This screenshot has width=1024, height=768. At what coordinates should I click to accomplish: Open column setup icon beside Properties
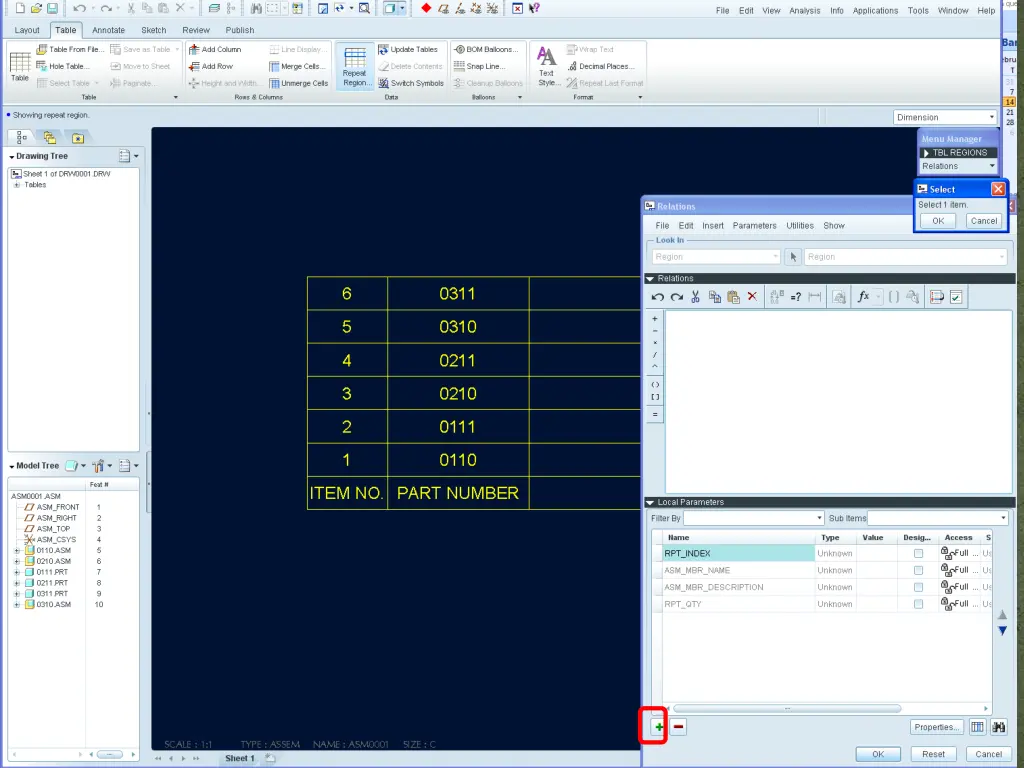click(977, 727)
